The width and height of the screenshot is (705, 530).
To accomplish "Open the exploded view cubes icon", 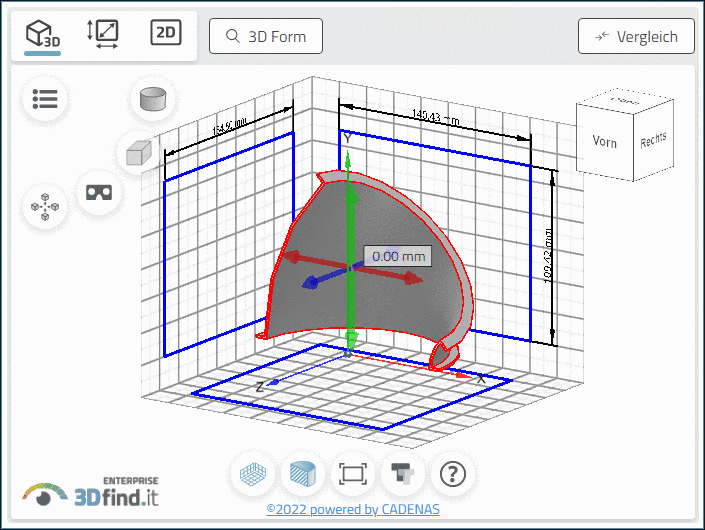I will 45,207.
